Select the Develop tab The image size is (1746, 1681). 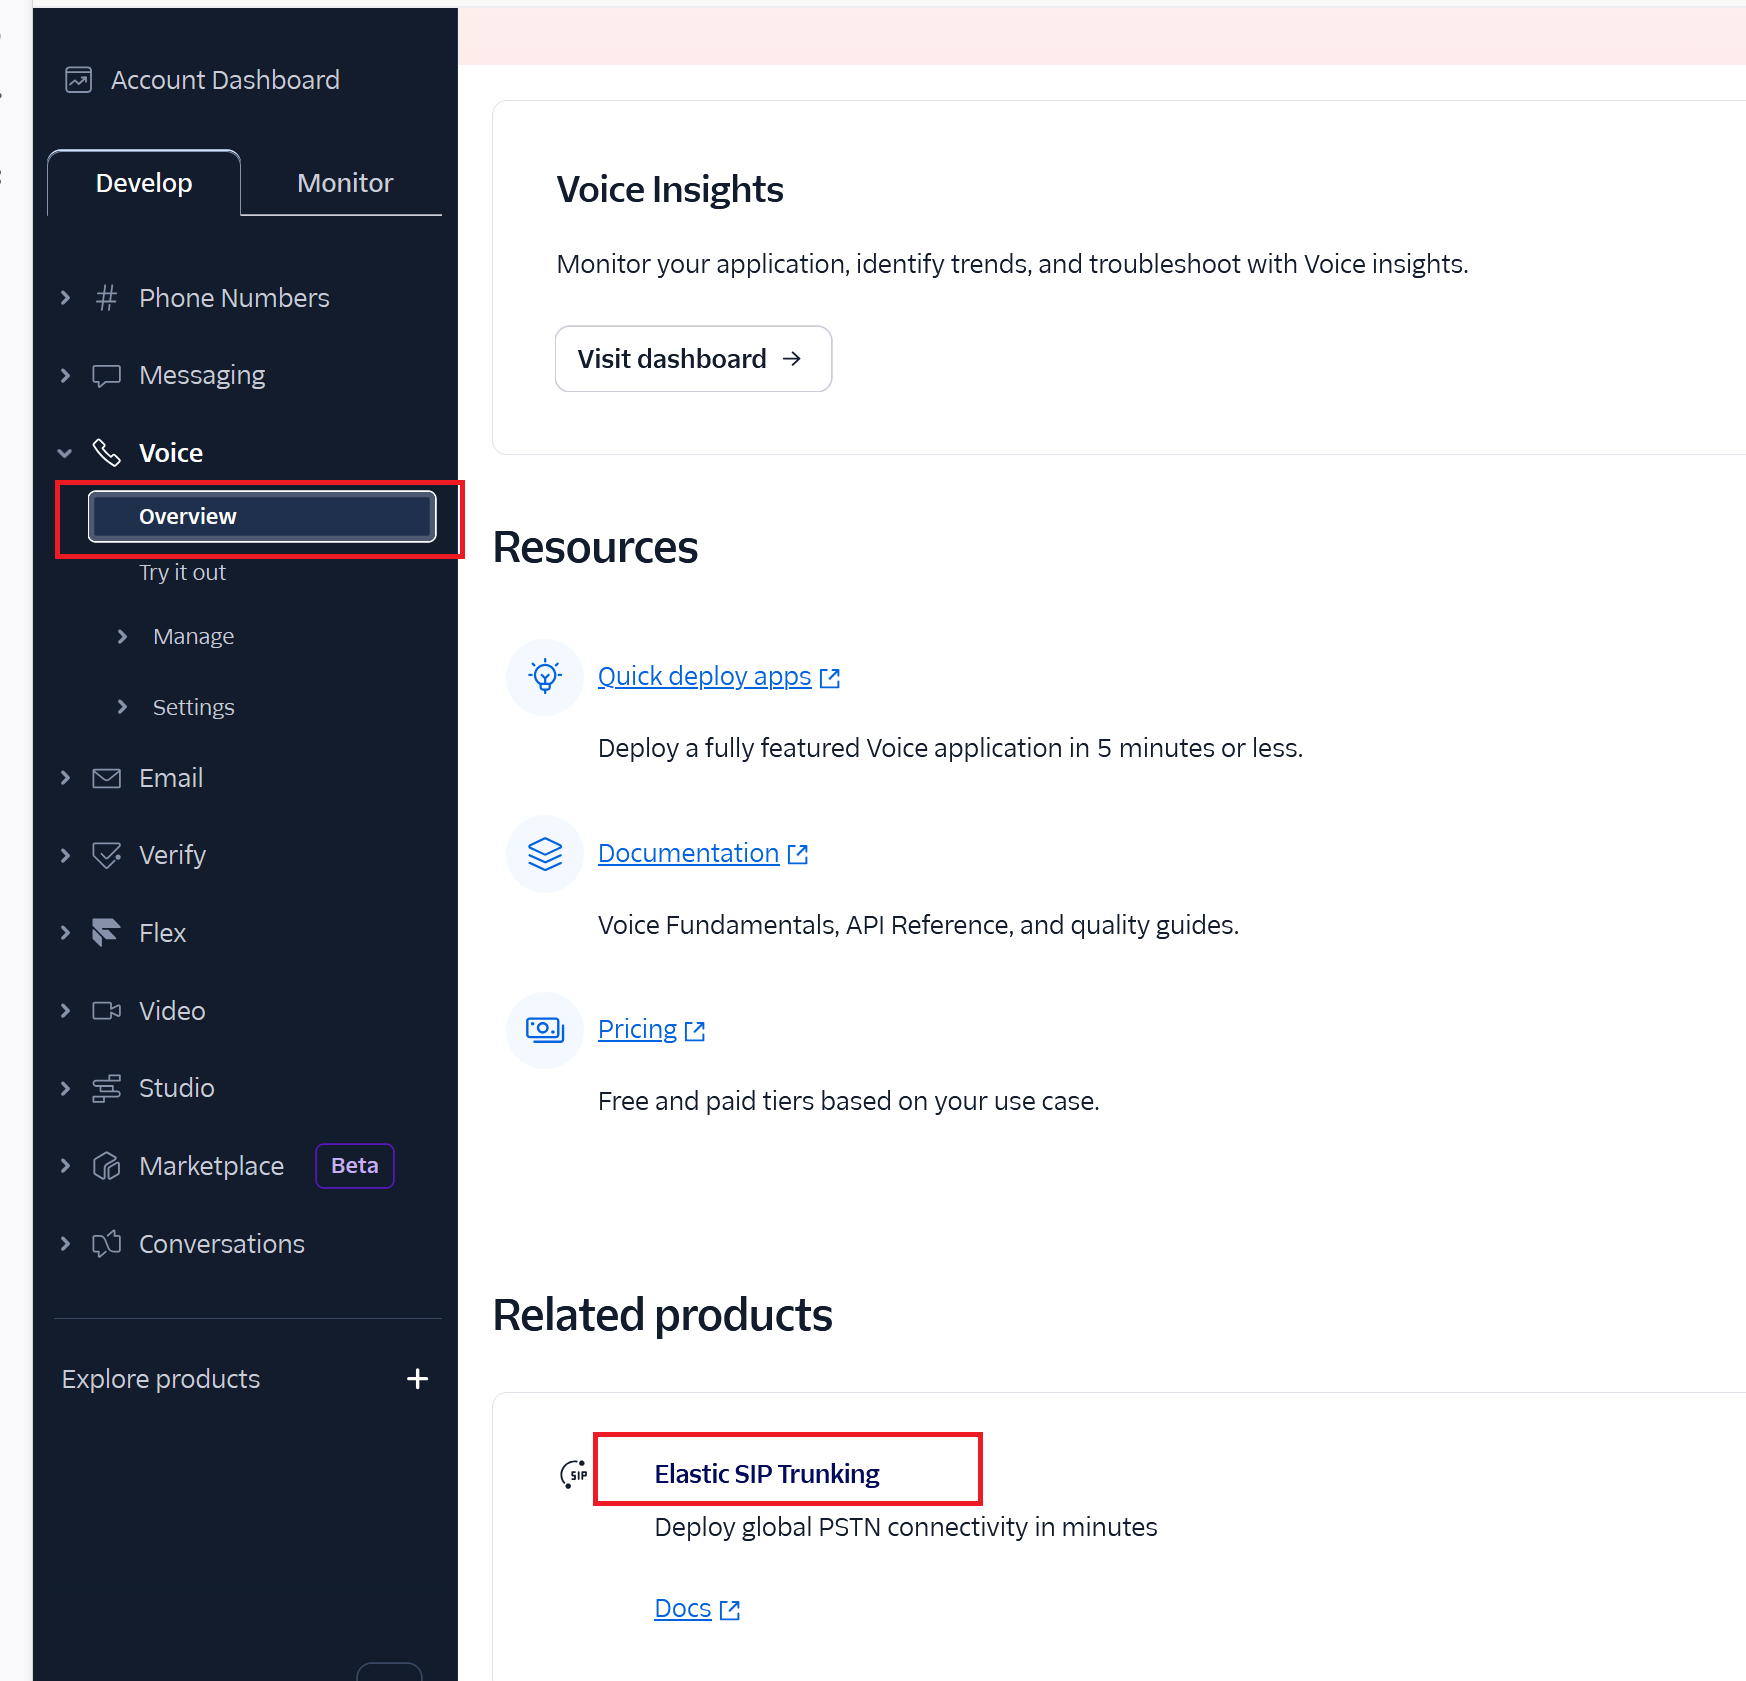(144, 183)
